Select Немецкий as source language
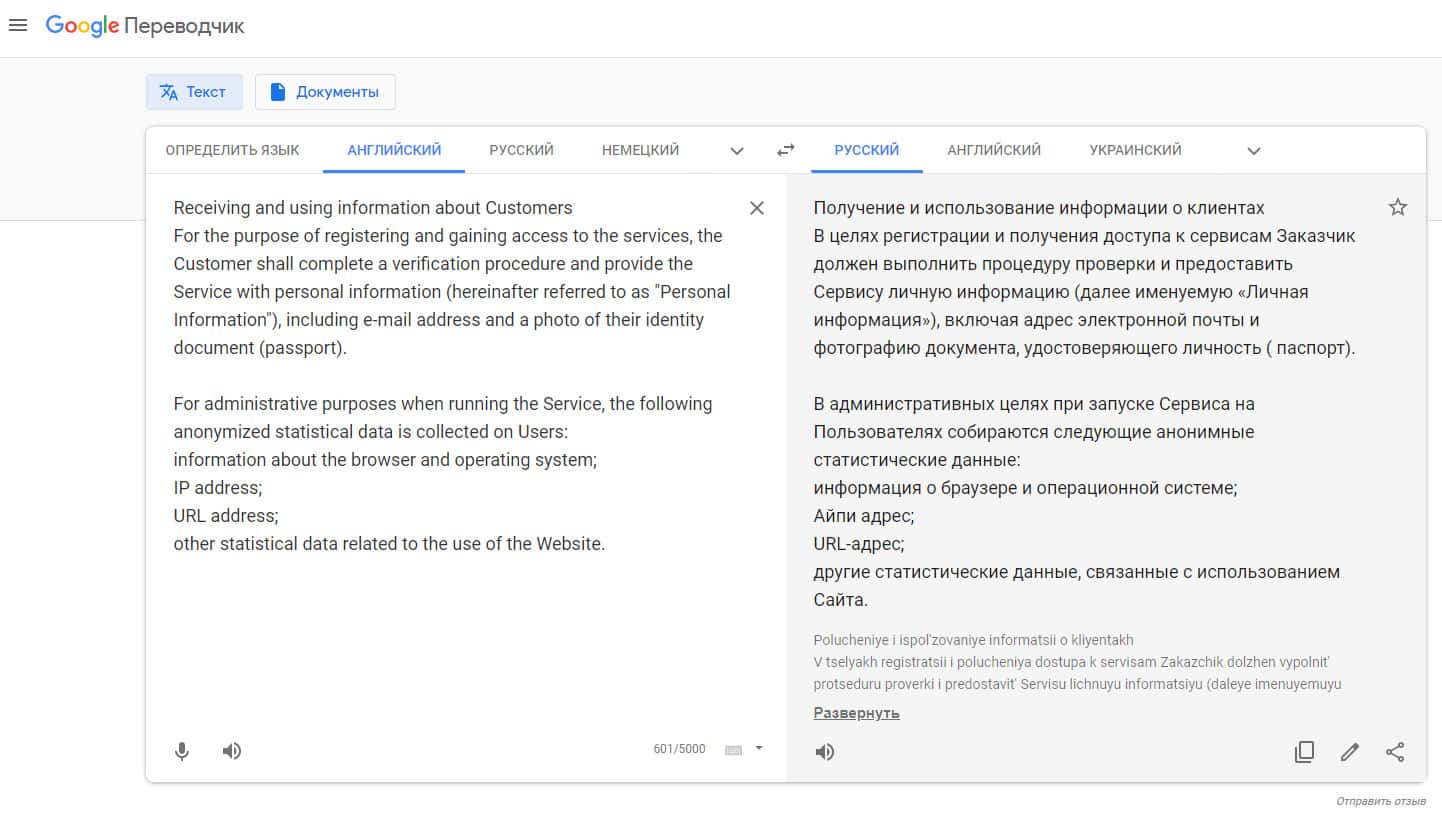Screen dimensions: 1442x814 tap(640, 150)
